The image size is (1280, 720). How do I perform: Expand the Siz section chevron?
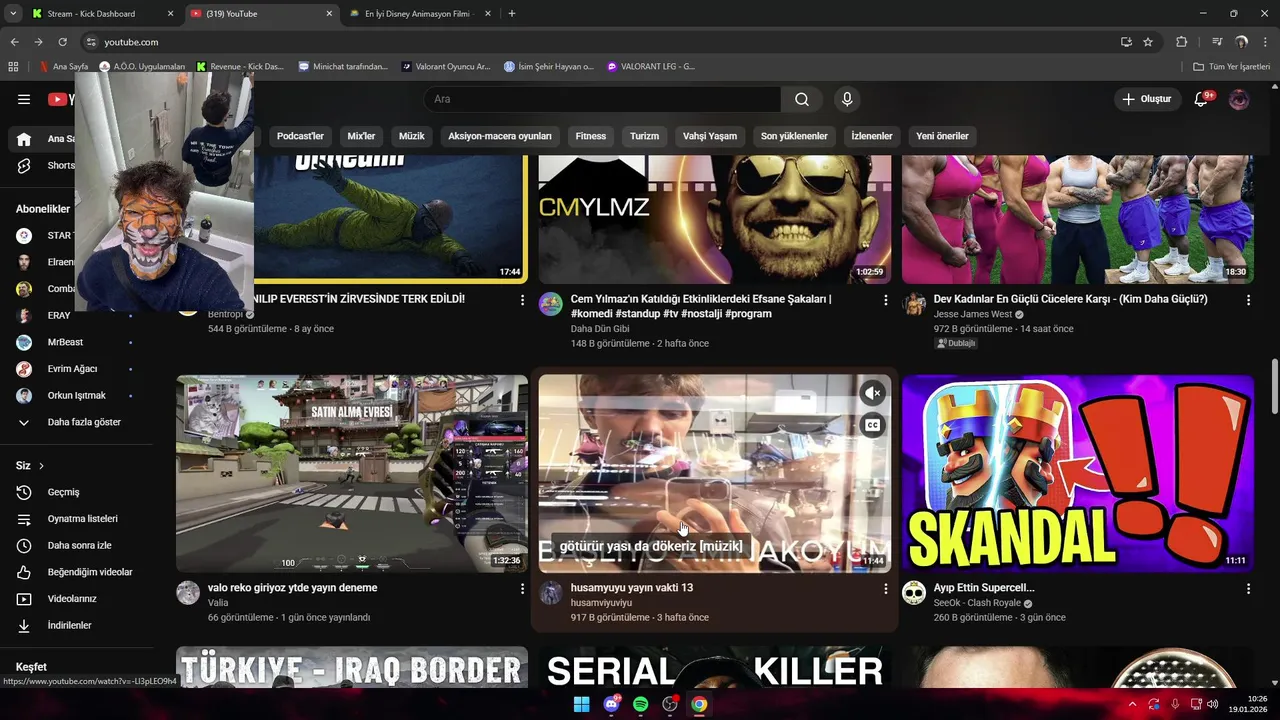41,466
